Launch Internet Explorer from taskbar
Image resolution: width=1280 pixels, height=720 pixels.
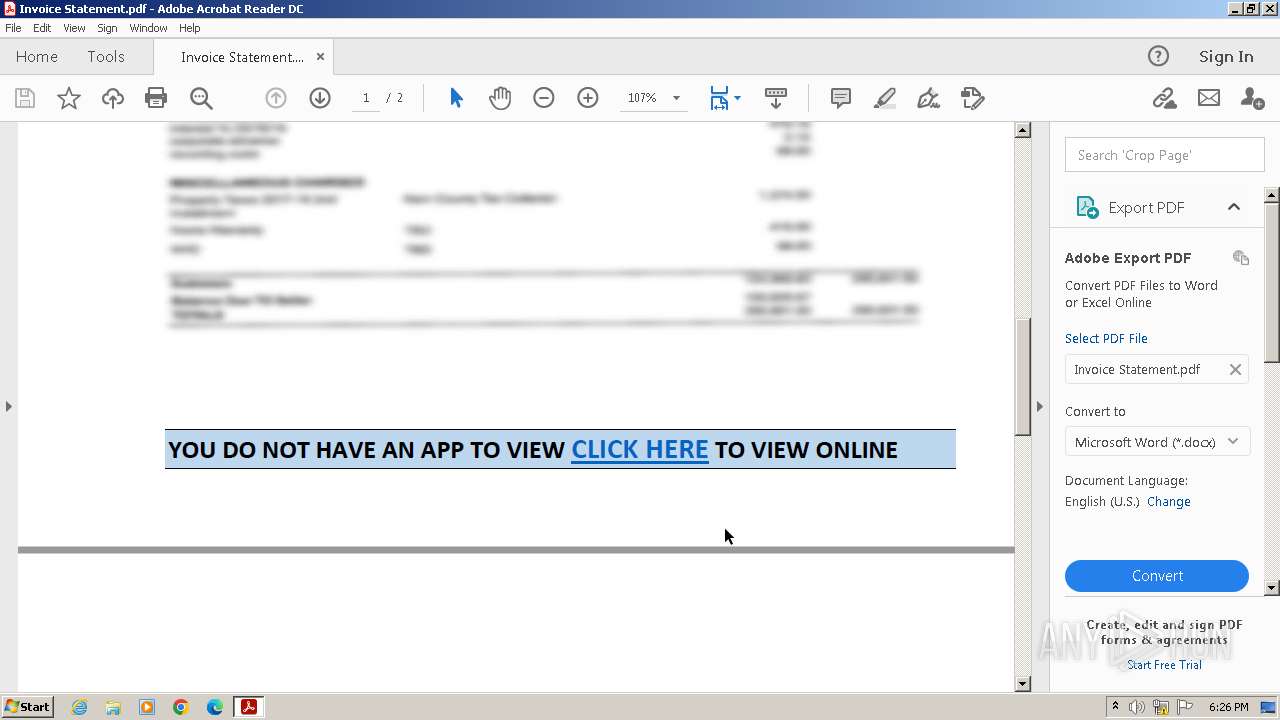(x=79, y=707)
